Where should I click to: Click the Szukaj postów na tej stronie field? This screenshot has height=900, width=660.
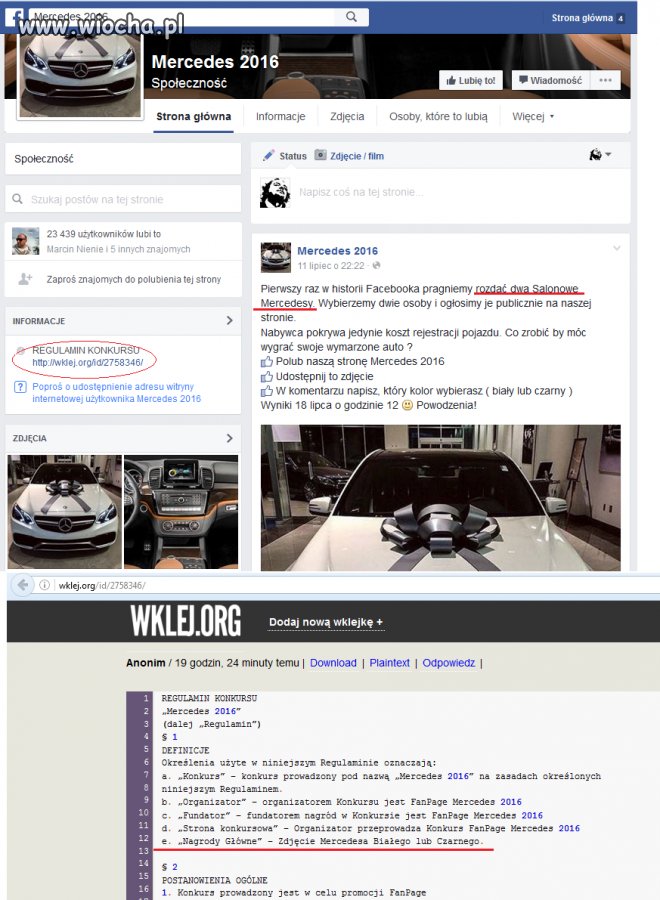click(x=123, y=199)
